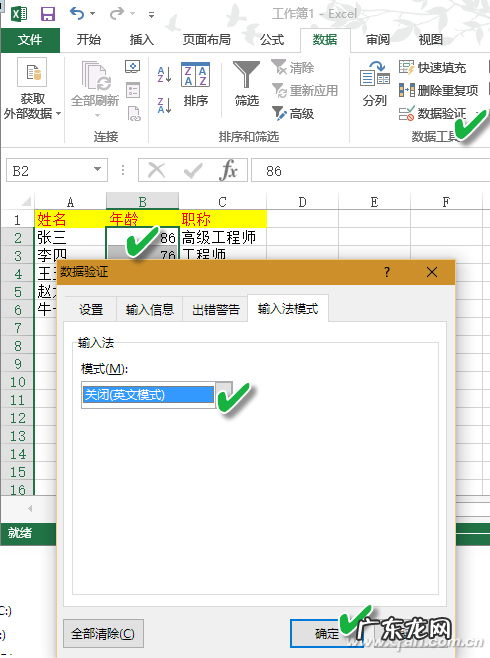Expand the Name Box dropdown arrow
Image resolution: width=490 pixels, height=658 pixels.
tap(97, 170)
